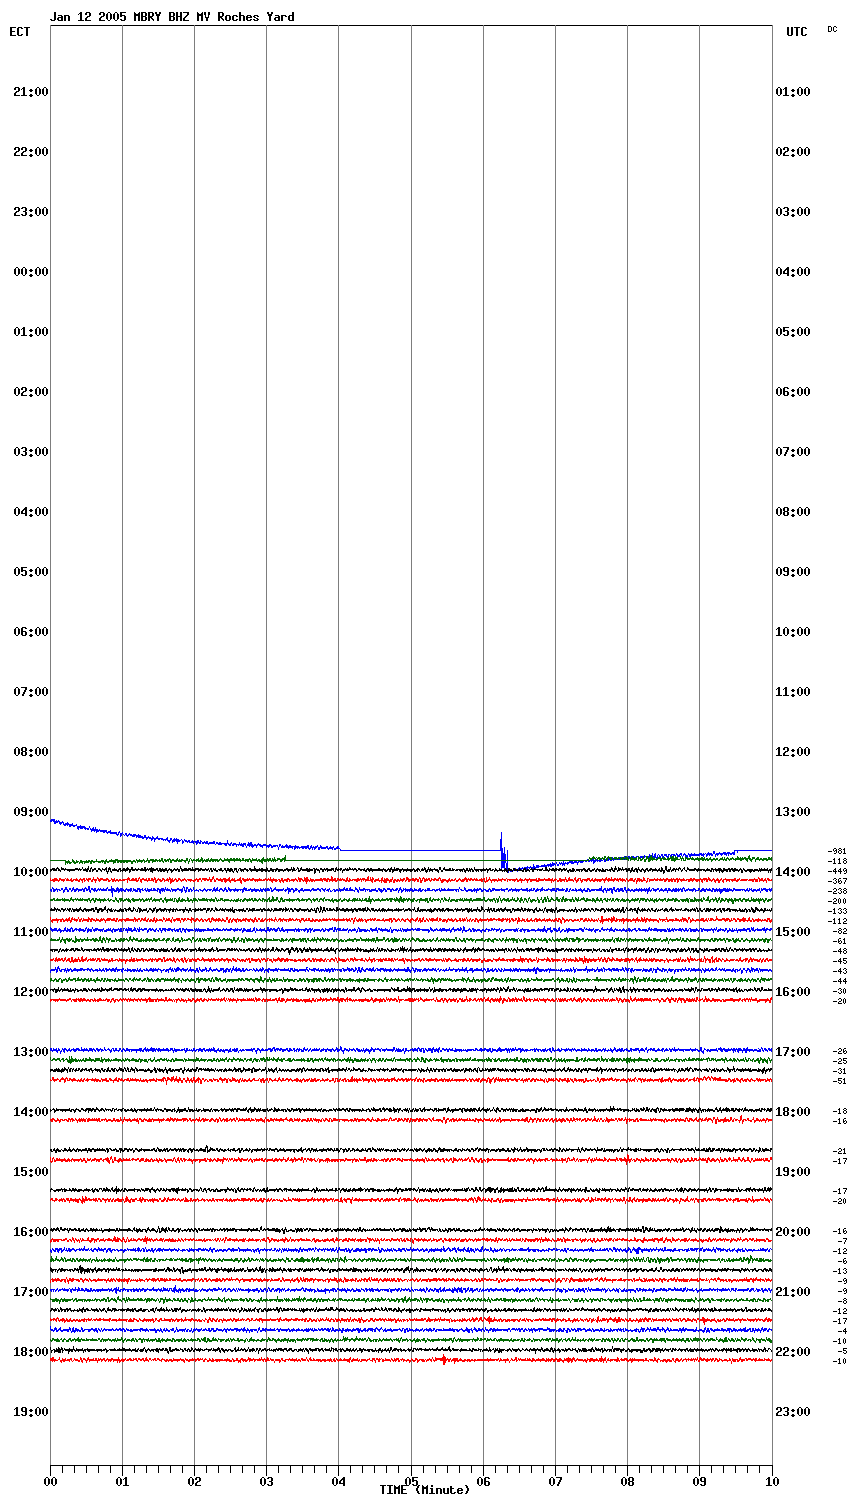
Task: Click the DC value -118
Action: tap(837, 861)
